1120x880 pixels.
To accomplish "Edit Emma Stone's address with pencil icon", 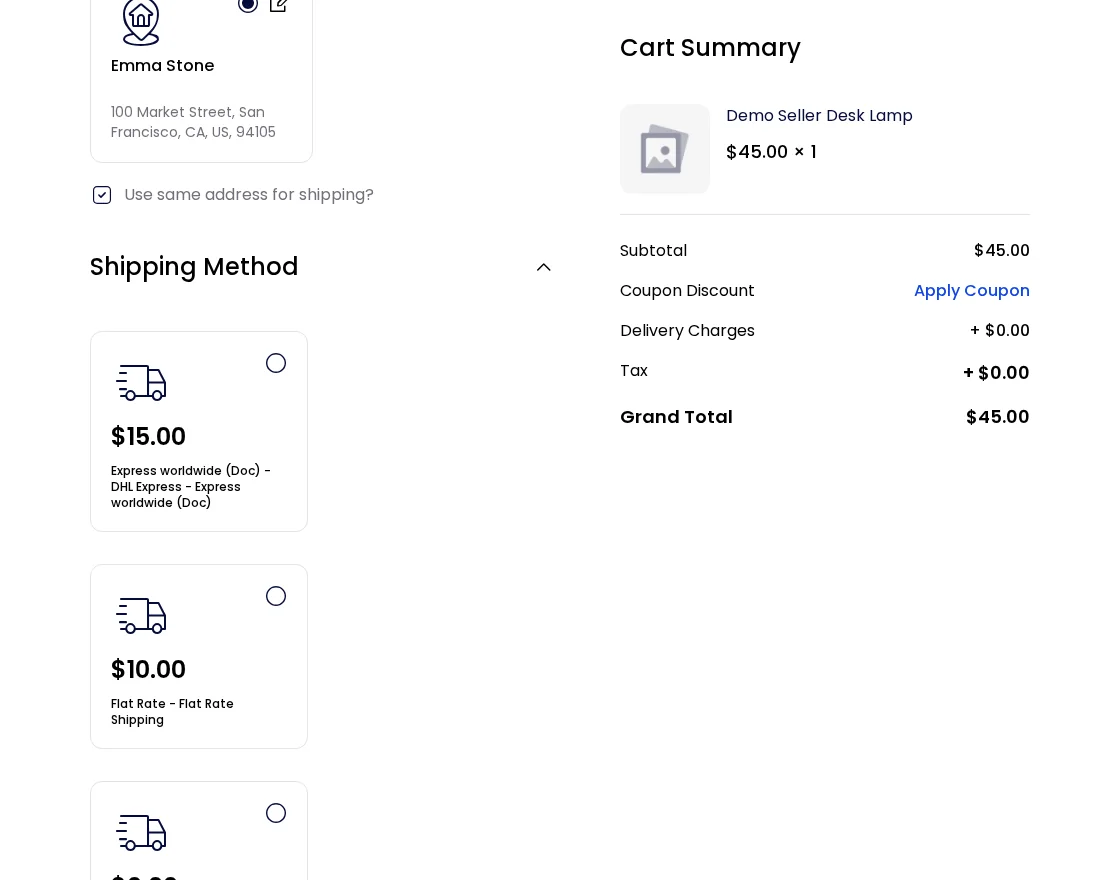I will [279, 5].
